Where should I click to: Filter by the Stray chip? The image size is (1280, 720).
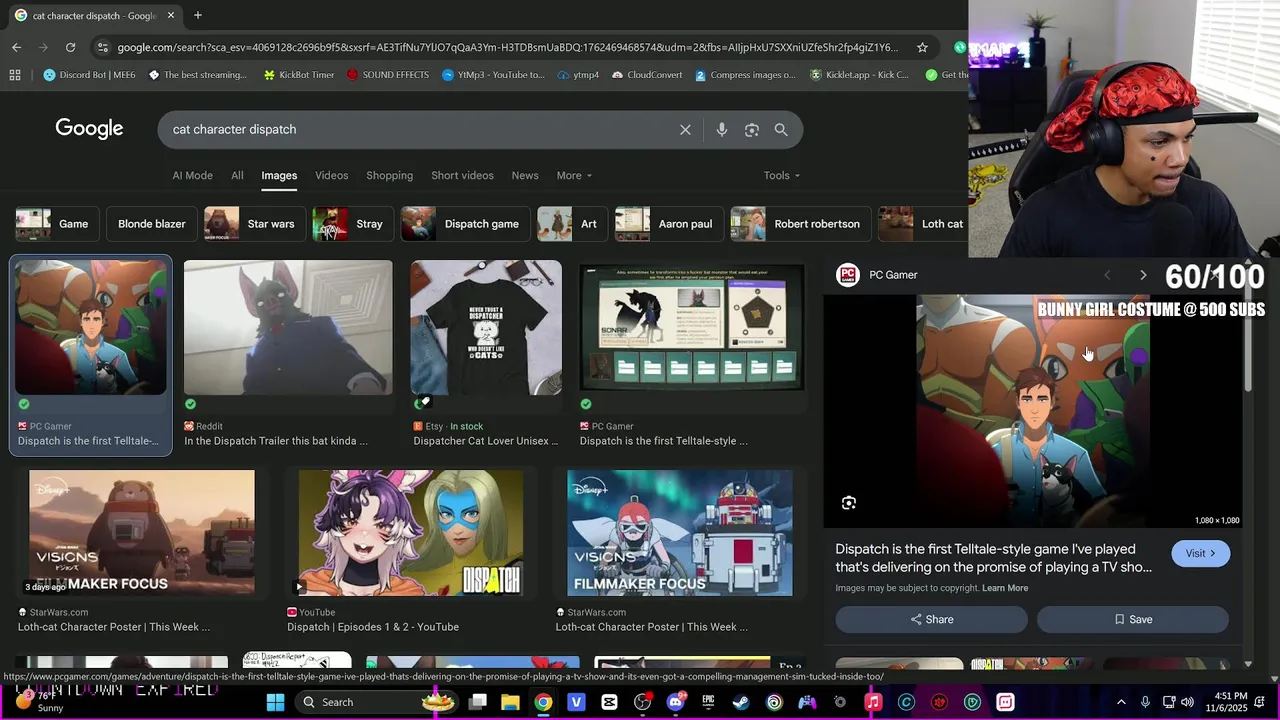(x=352, y=224)
